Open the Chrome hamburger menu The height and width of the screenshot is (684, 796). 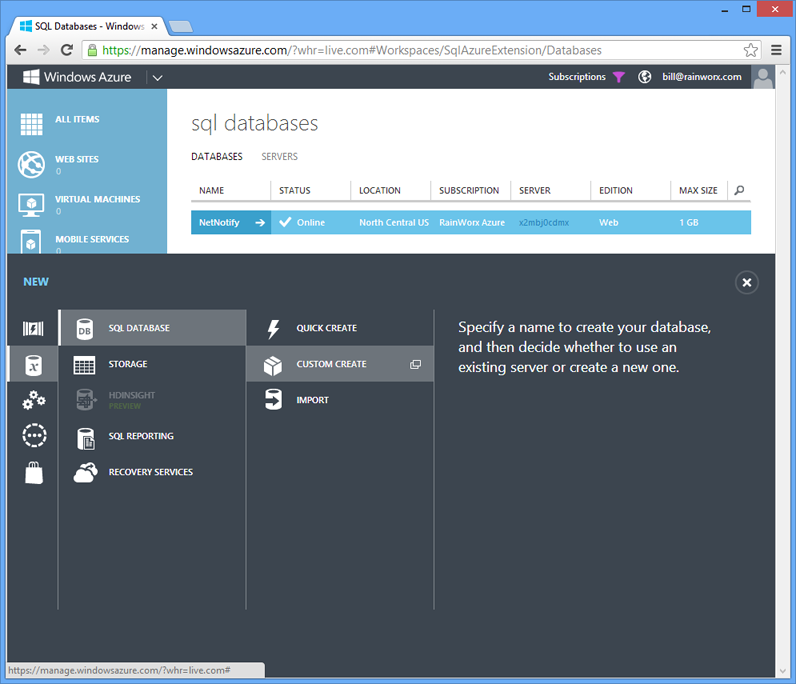click(x=776, y=50)
